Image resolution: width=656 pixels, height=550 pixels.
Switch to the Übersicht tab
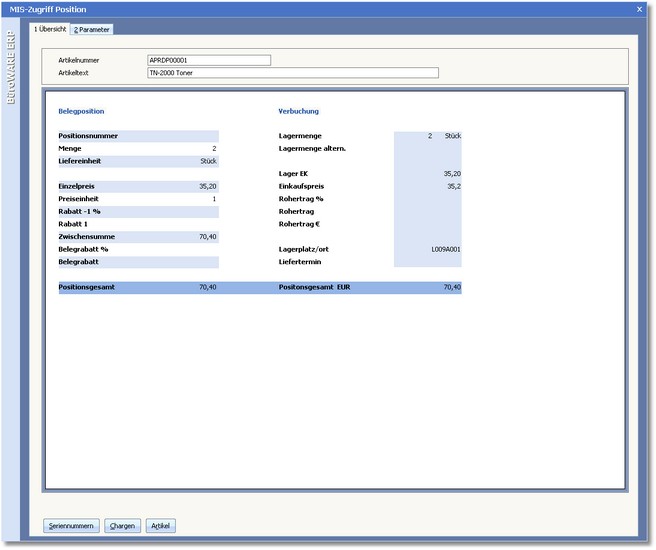(50, 29)
